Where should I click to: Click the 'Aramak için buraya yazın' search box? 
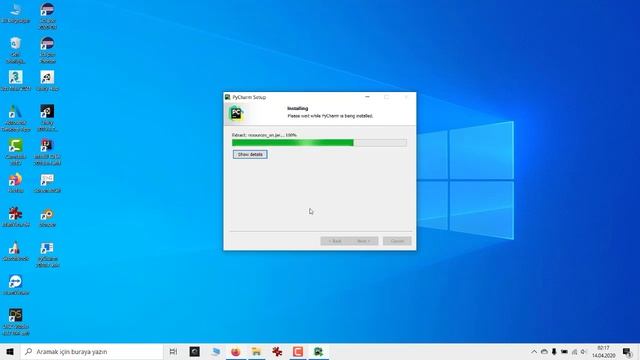(92, 351)
